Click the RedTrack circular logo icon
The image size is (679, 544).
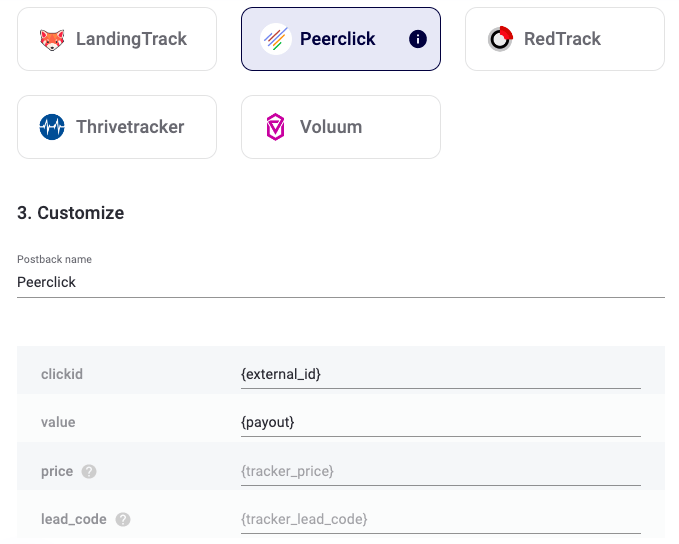pyautogui.click(x=500, y=39)
